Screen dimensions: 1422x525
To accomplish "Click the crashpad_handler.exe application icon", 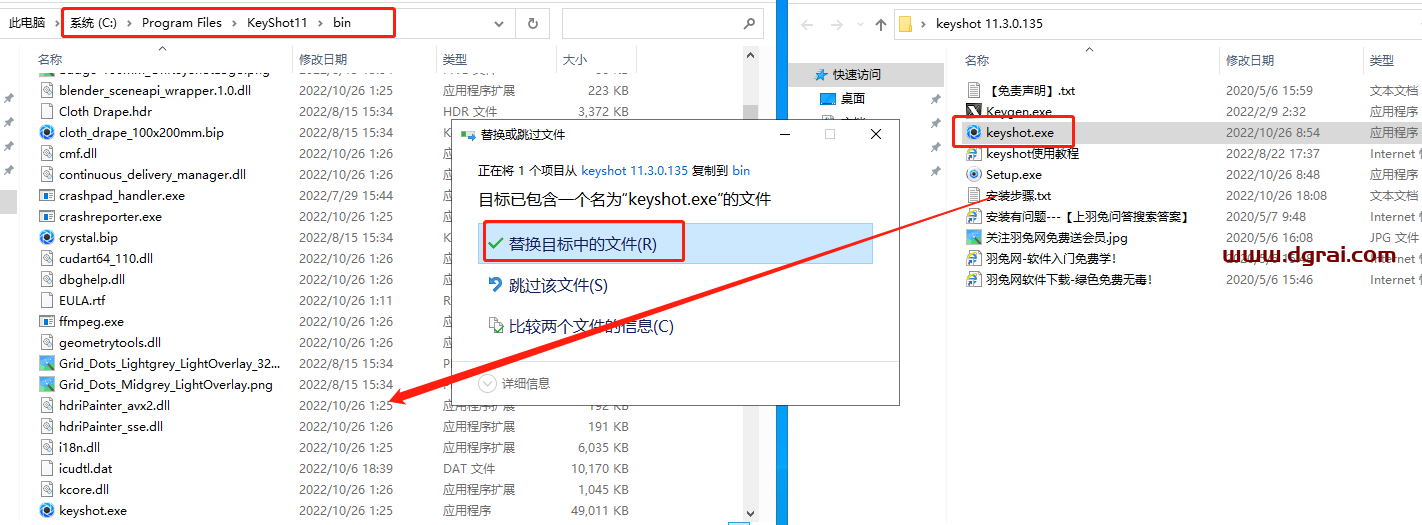I will click(46, 195).
